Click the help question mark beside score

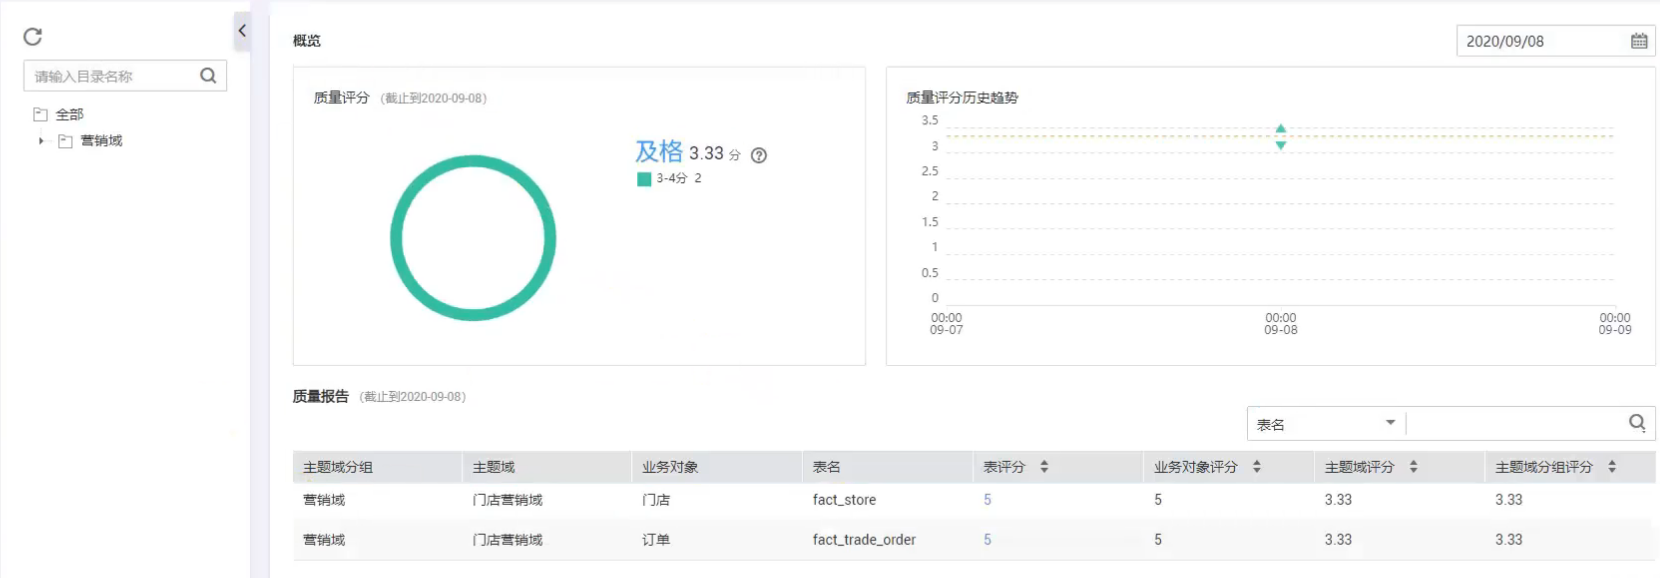(x=759, y=155)
